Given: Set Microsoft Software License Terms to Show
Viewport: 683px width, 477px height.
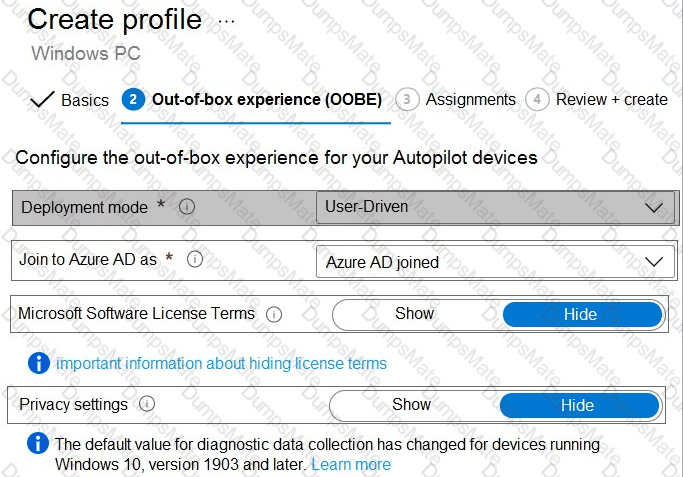Looking at the screenshot, I should [x=414, y=314].
